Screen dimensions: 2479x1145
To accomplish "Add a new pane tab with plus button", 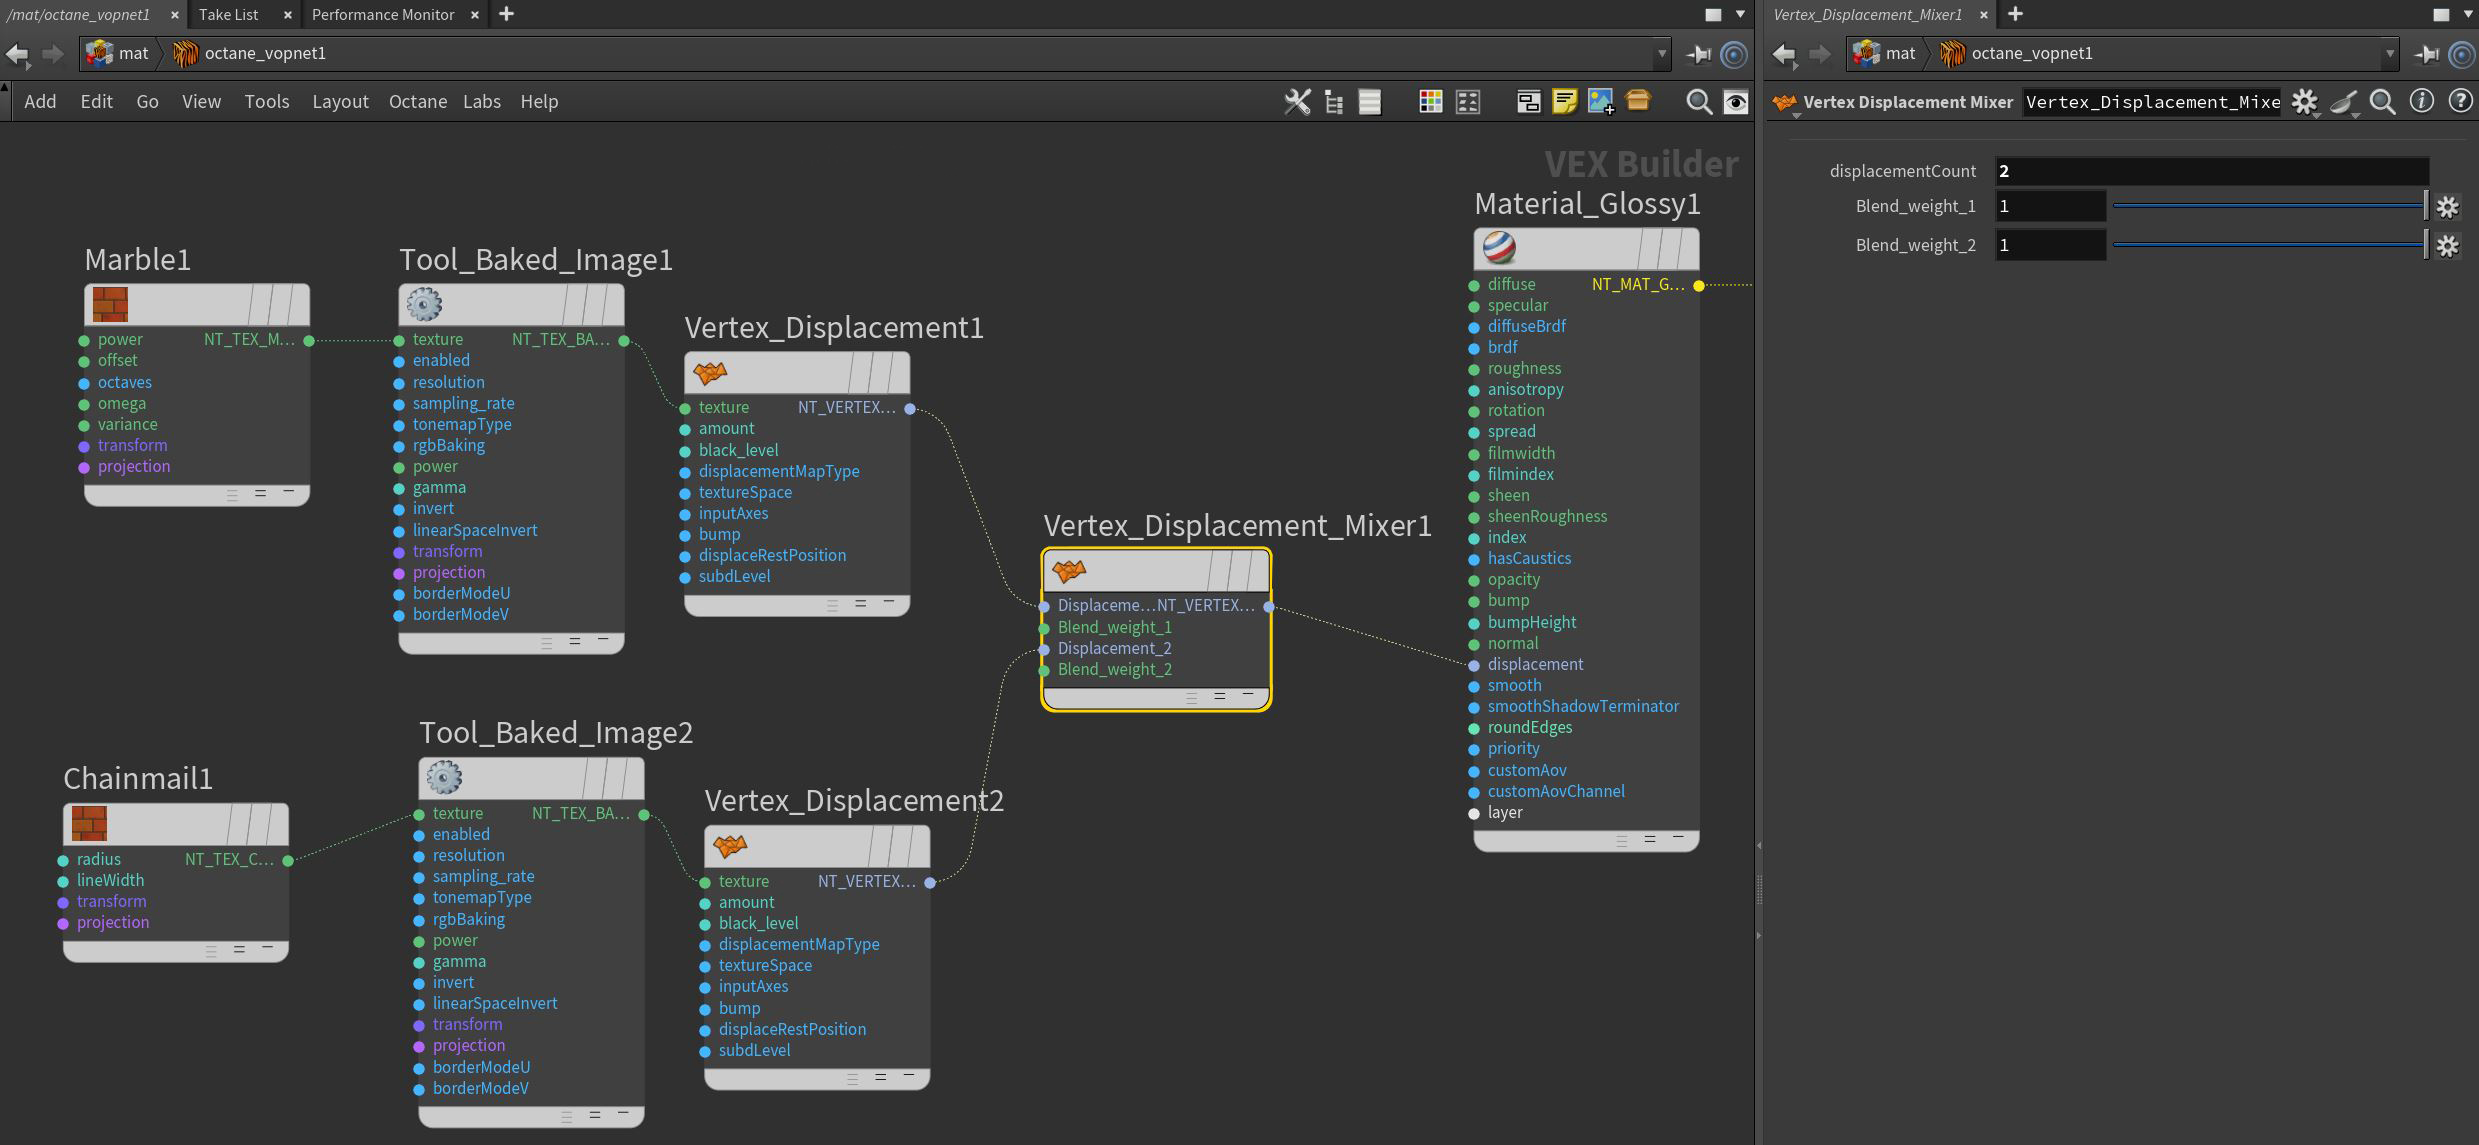I will [x=506, y=14].
